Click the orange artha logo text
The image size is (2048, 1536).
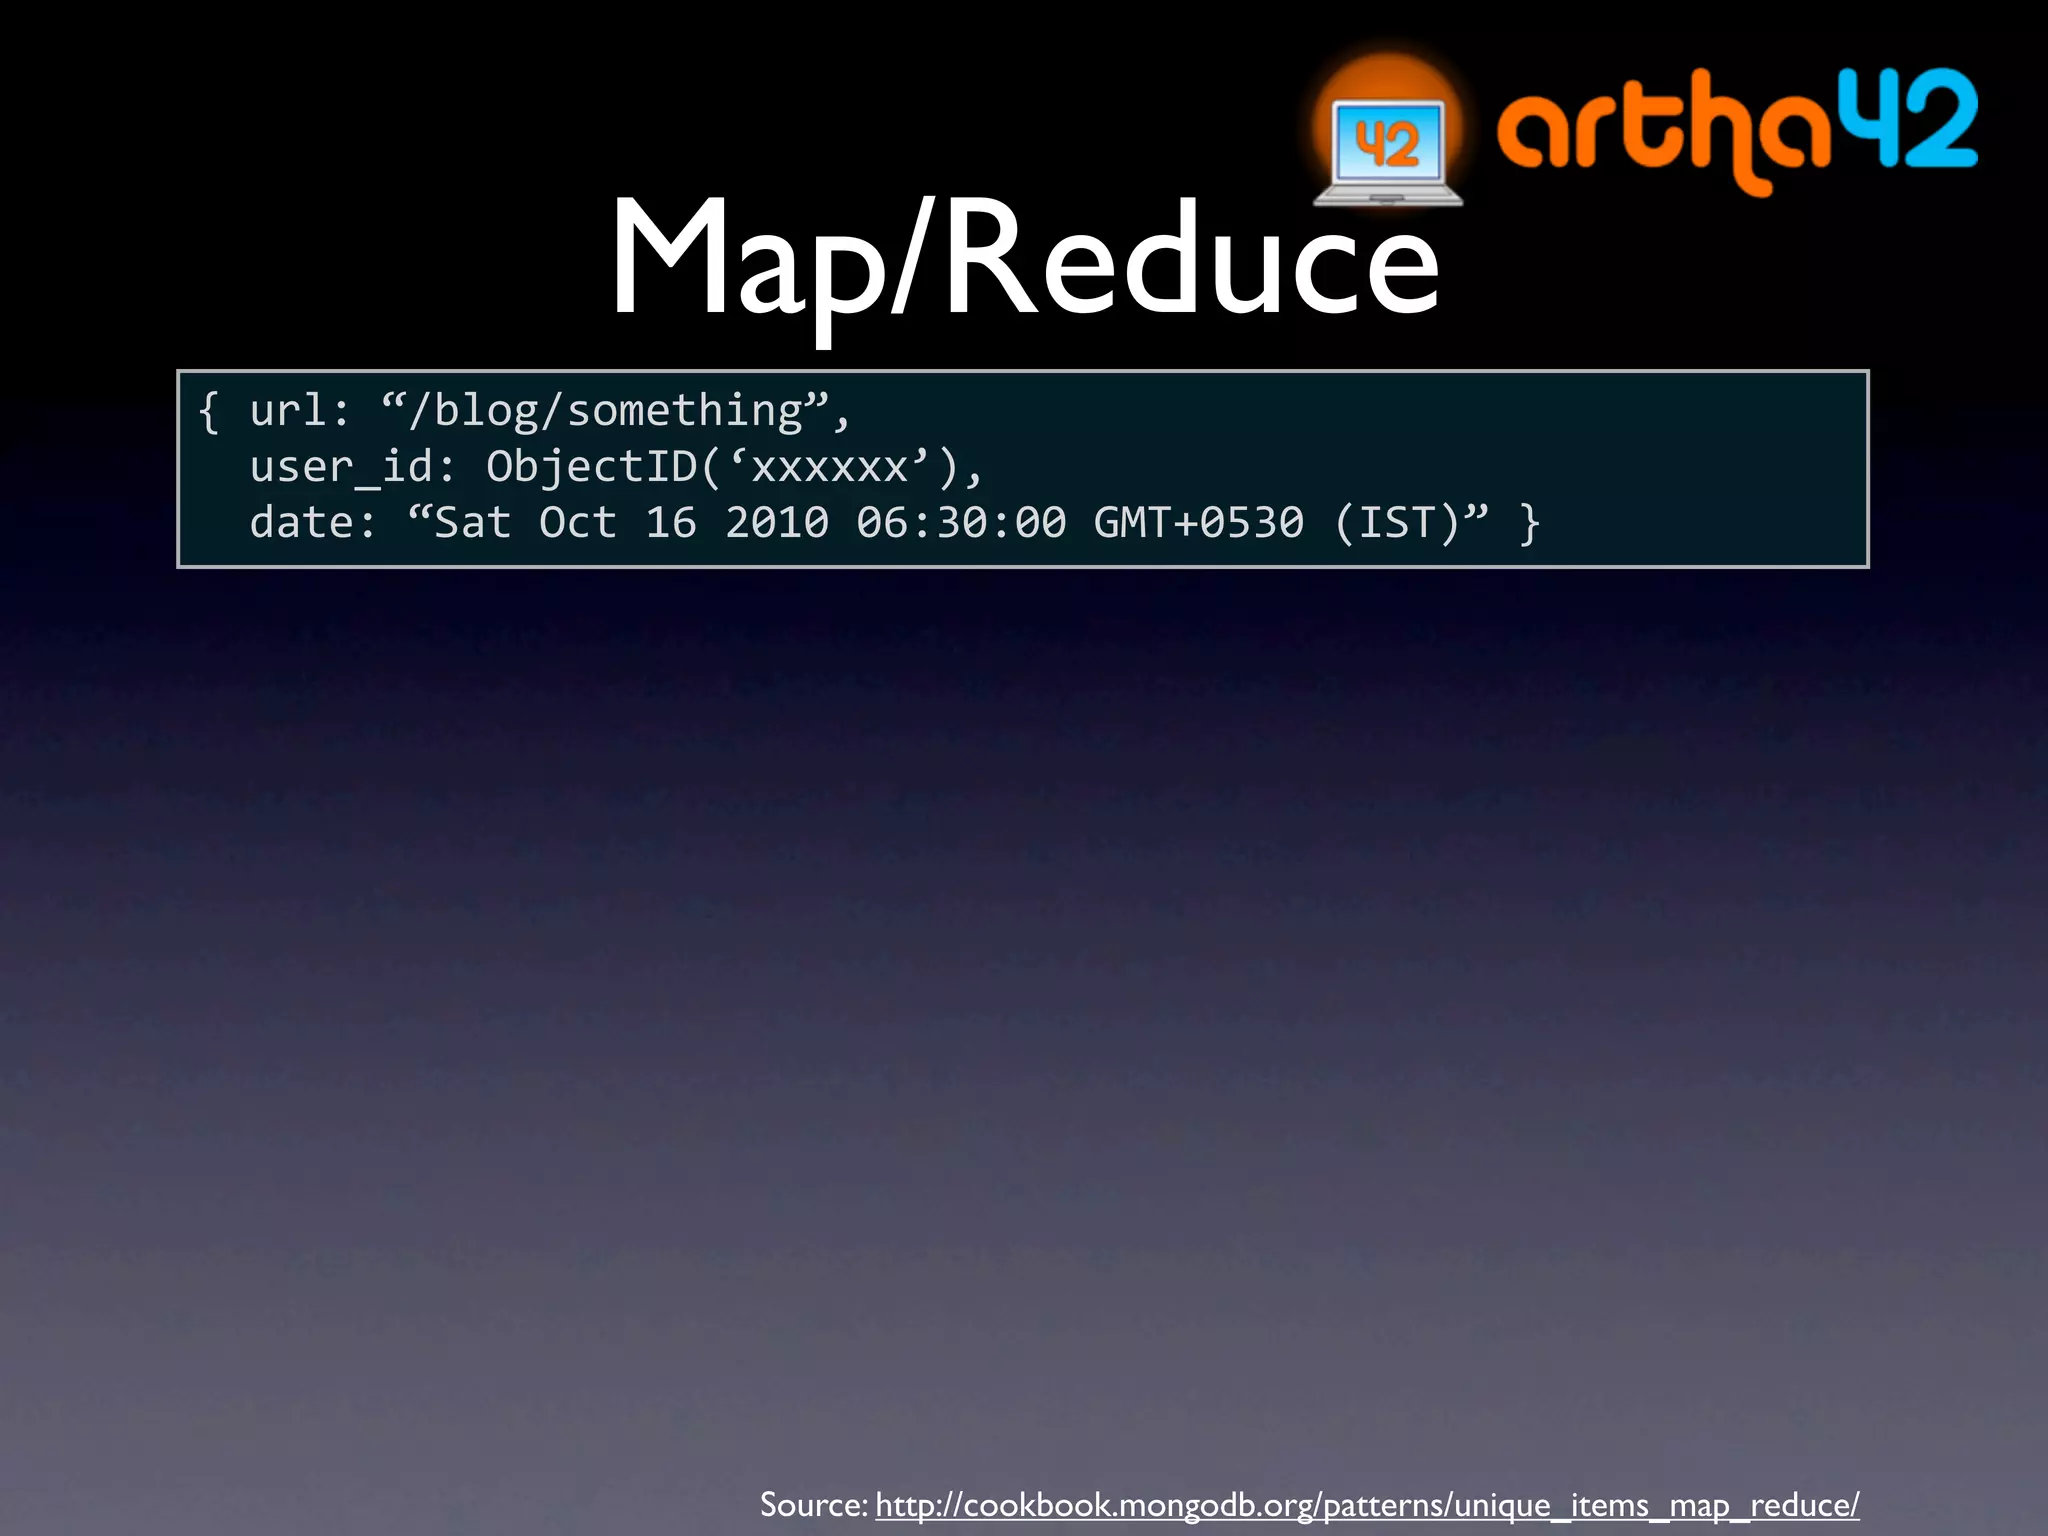coord(1665,128)
